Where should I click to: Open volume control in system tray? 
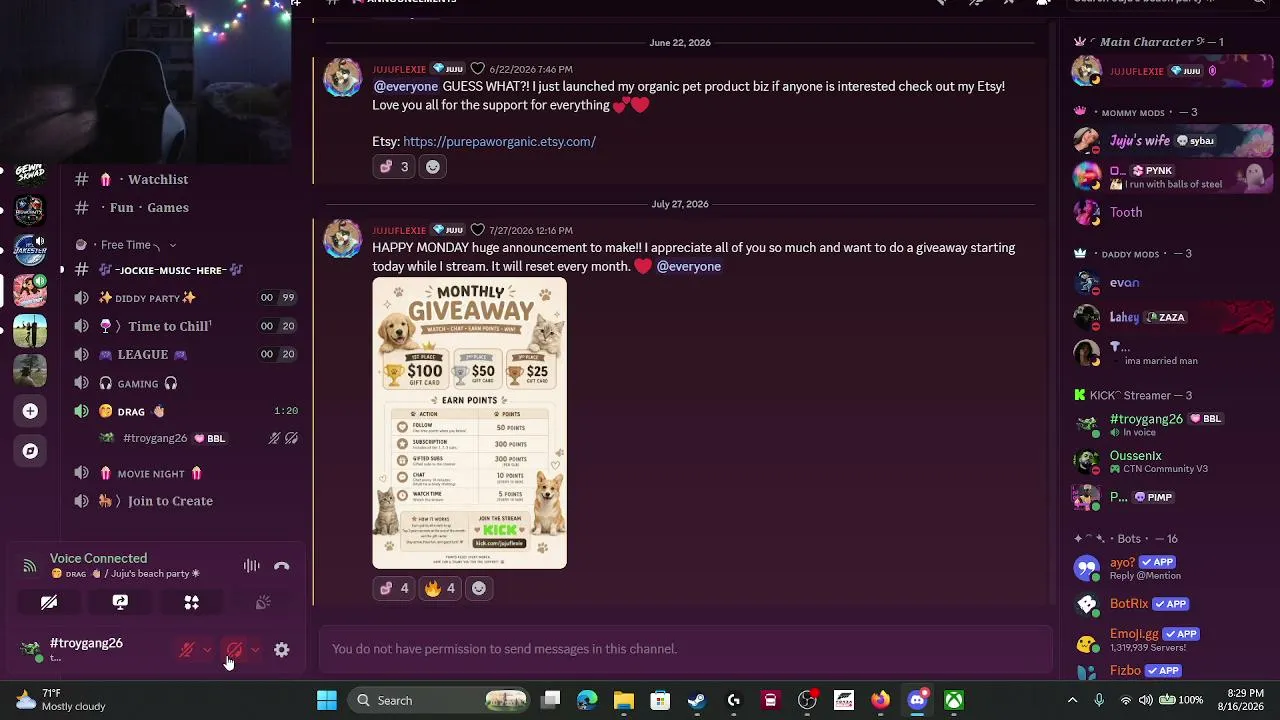click(x=1145, y=700)
